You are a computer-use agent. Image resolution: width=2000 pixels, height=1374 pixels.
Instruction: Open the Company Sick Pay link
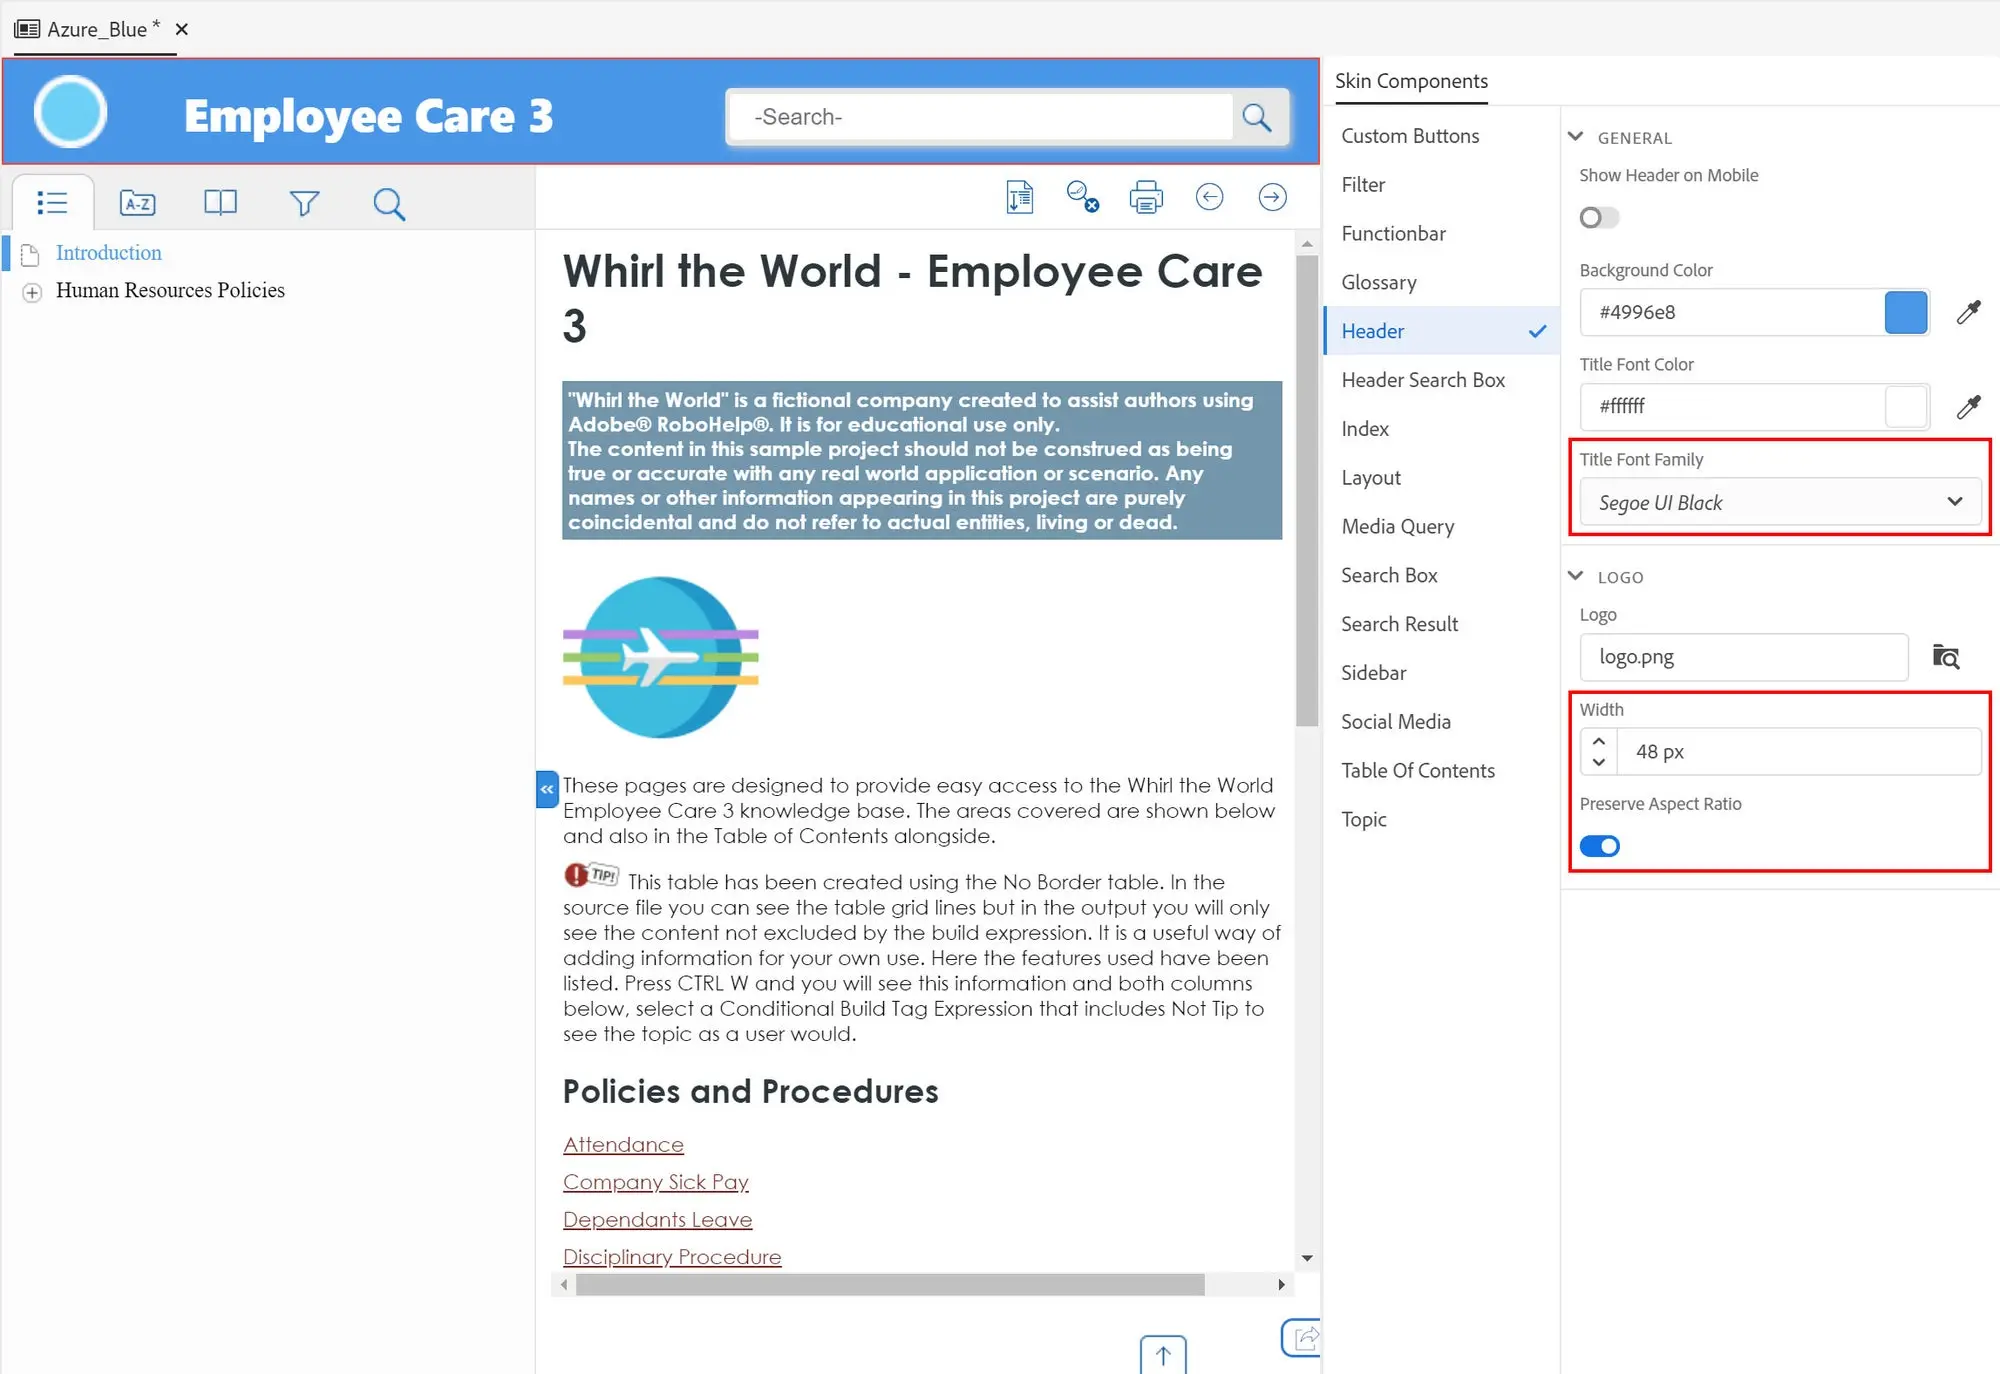tap(656, 1181)
